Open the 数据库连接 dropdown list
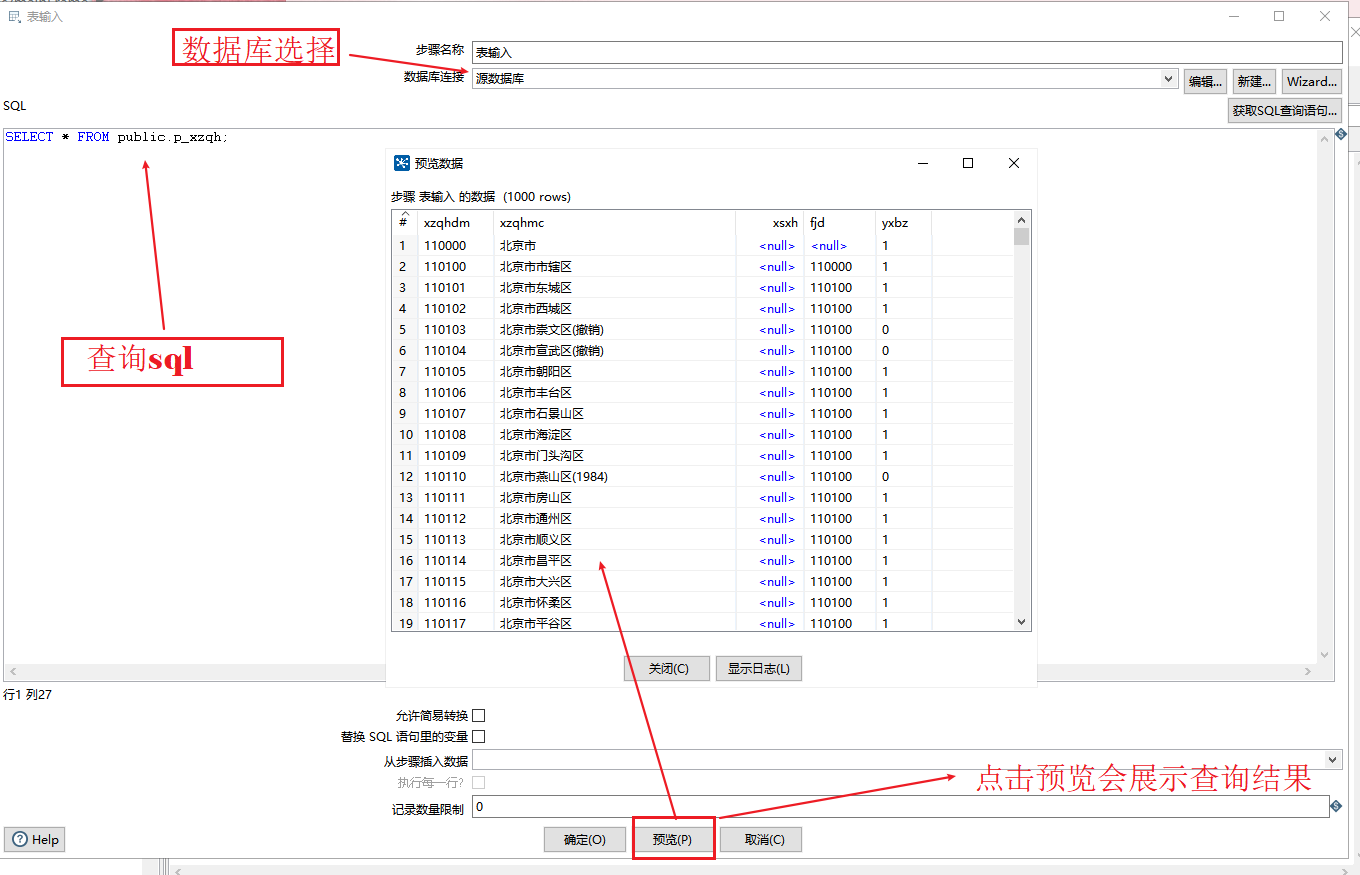This screenshot has width=1360, height=875. (x=1167, y=78)
